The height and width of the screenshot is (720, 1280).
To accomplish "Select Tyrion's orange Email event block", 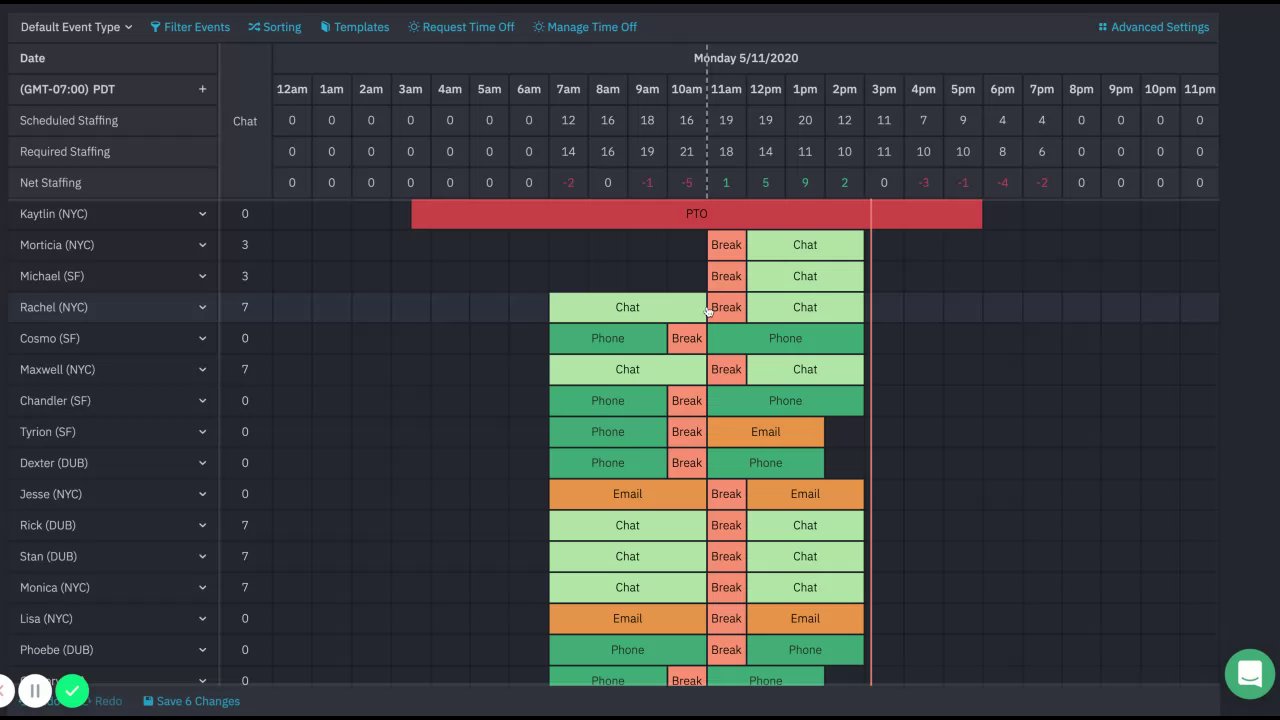I will pos(765,432).
